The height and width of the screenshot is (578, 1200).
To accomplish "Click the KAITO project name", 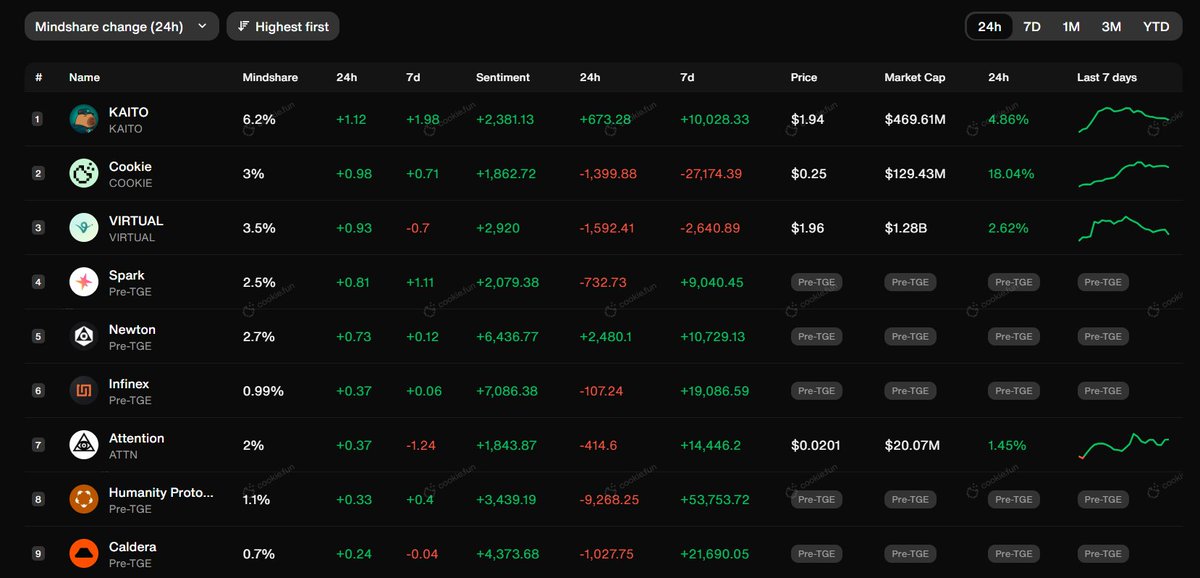I will (x=129, y=112).
